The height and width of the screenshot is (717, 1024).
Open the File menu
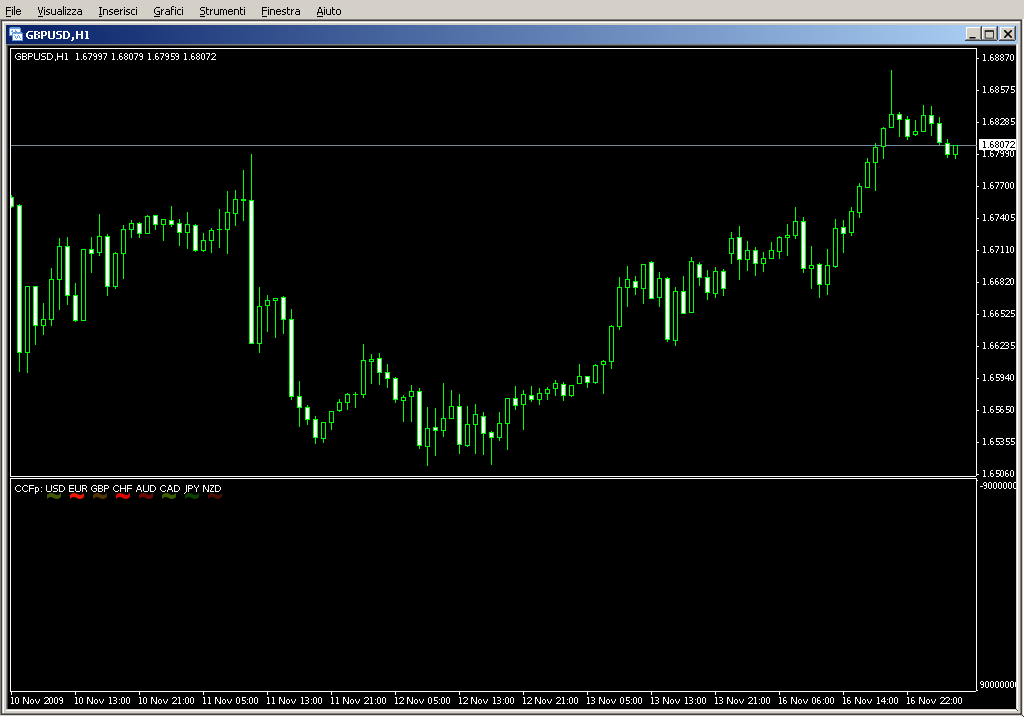13,11
